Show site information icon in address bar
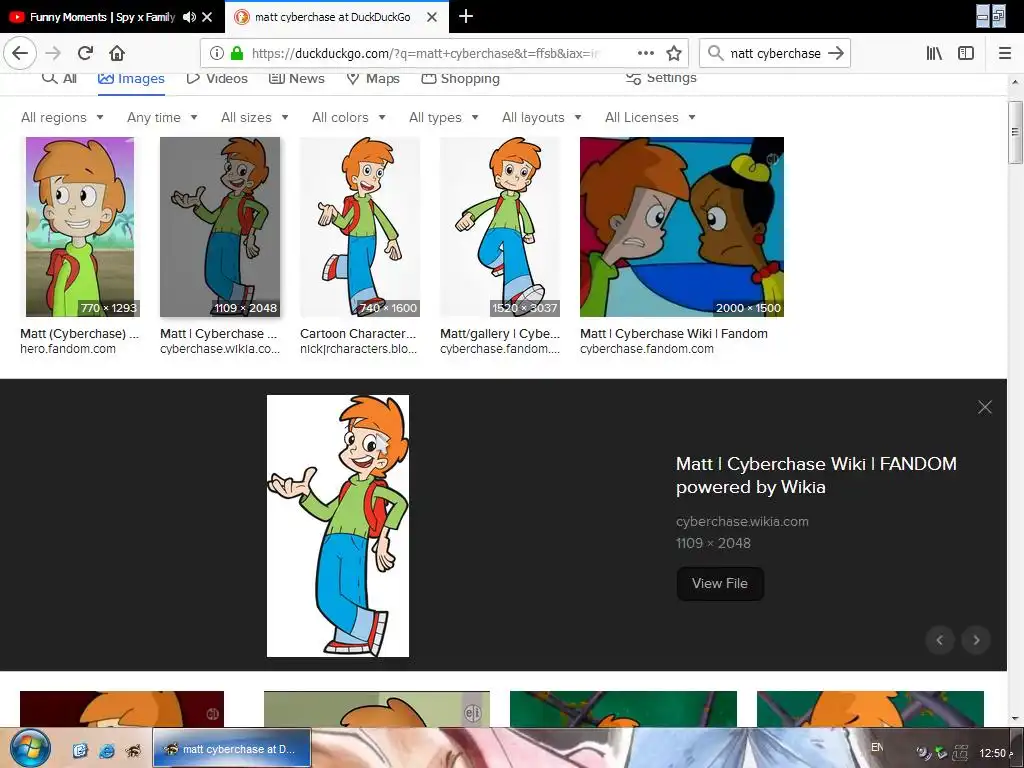1024x768 pixels. 217,53
